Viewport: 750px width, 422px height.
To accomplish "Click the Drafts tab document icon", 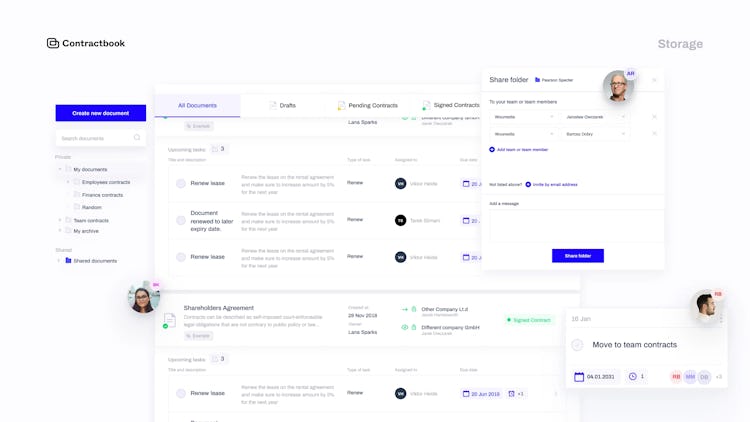I will click(273, 105).
